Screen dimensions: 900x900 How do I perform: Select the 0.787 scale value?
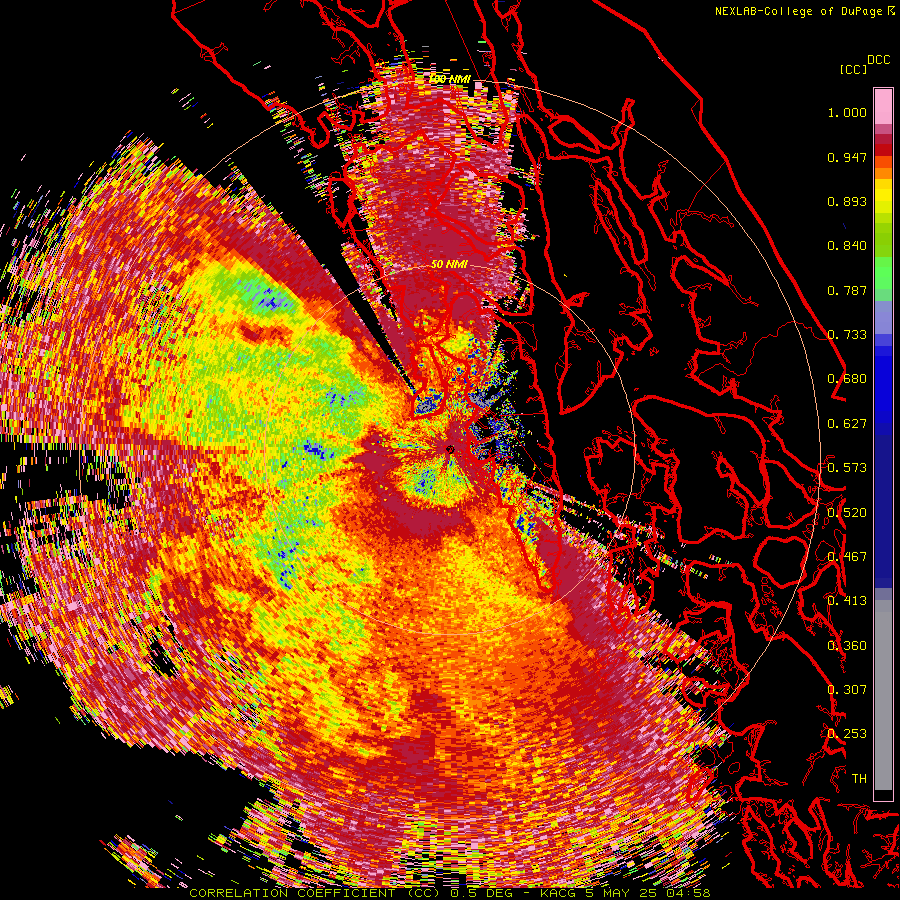847,290
